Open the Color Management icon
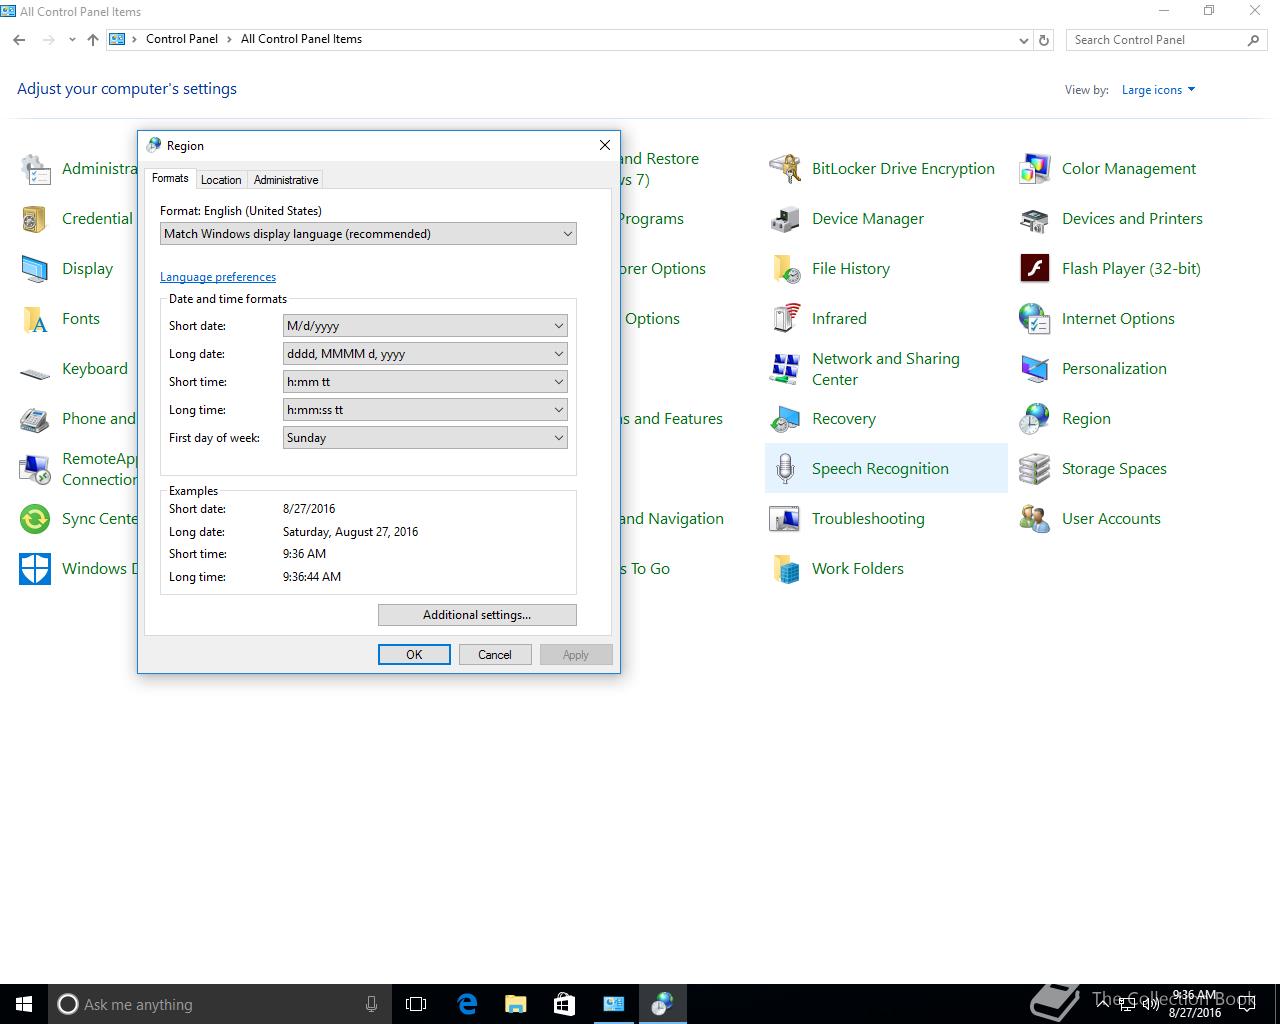Viewport: 1280px width, 1024px height. tap(1035, 169)
